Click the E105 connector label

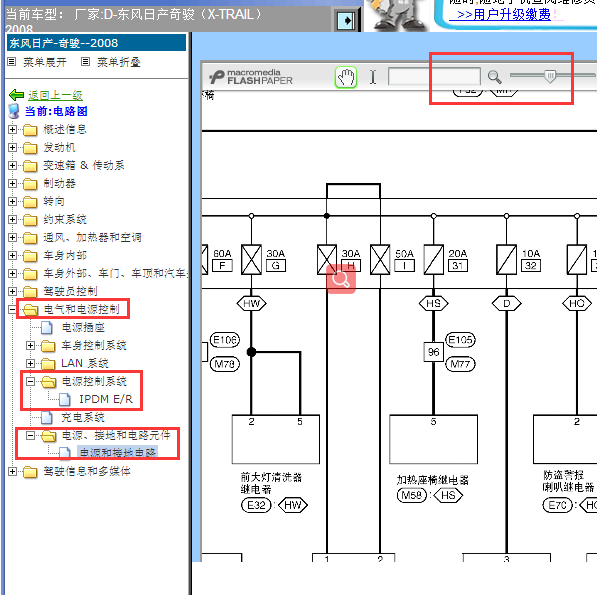[x=460, y=340]
